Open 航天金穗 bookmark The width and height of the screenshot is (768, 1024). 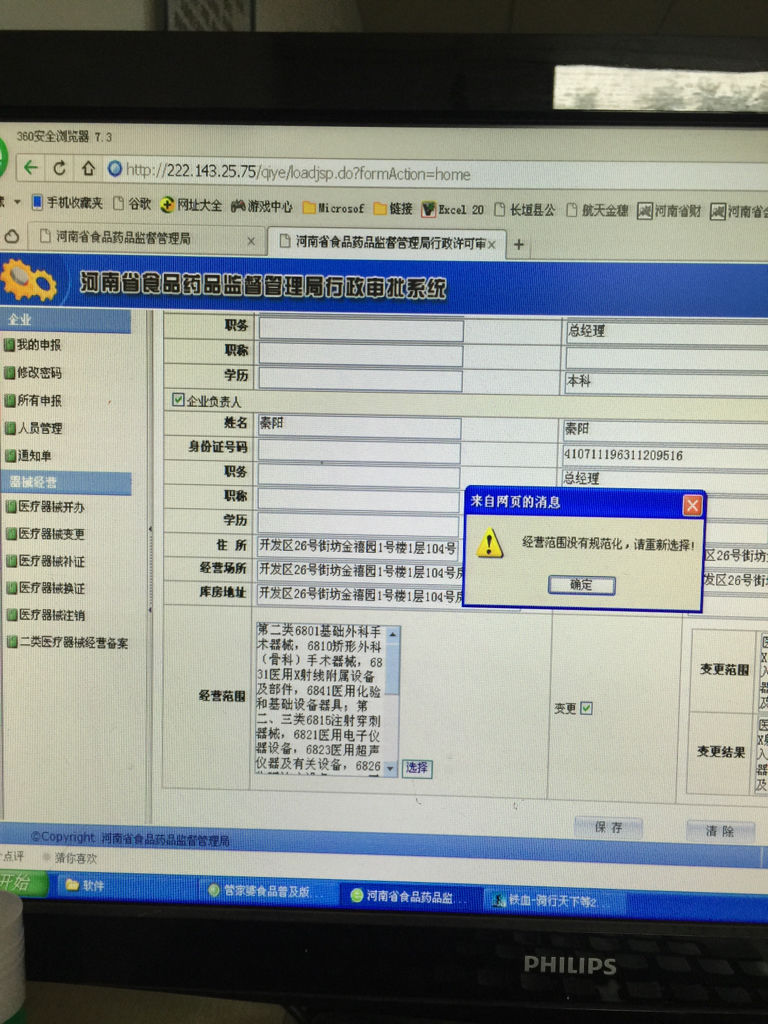tap(597, 210)
